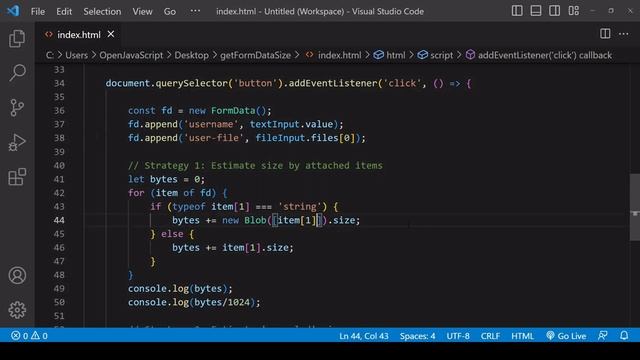
Task: Click 'typeof' keyword on line 43
Action: 189,207
